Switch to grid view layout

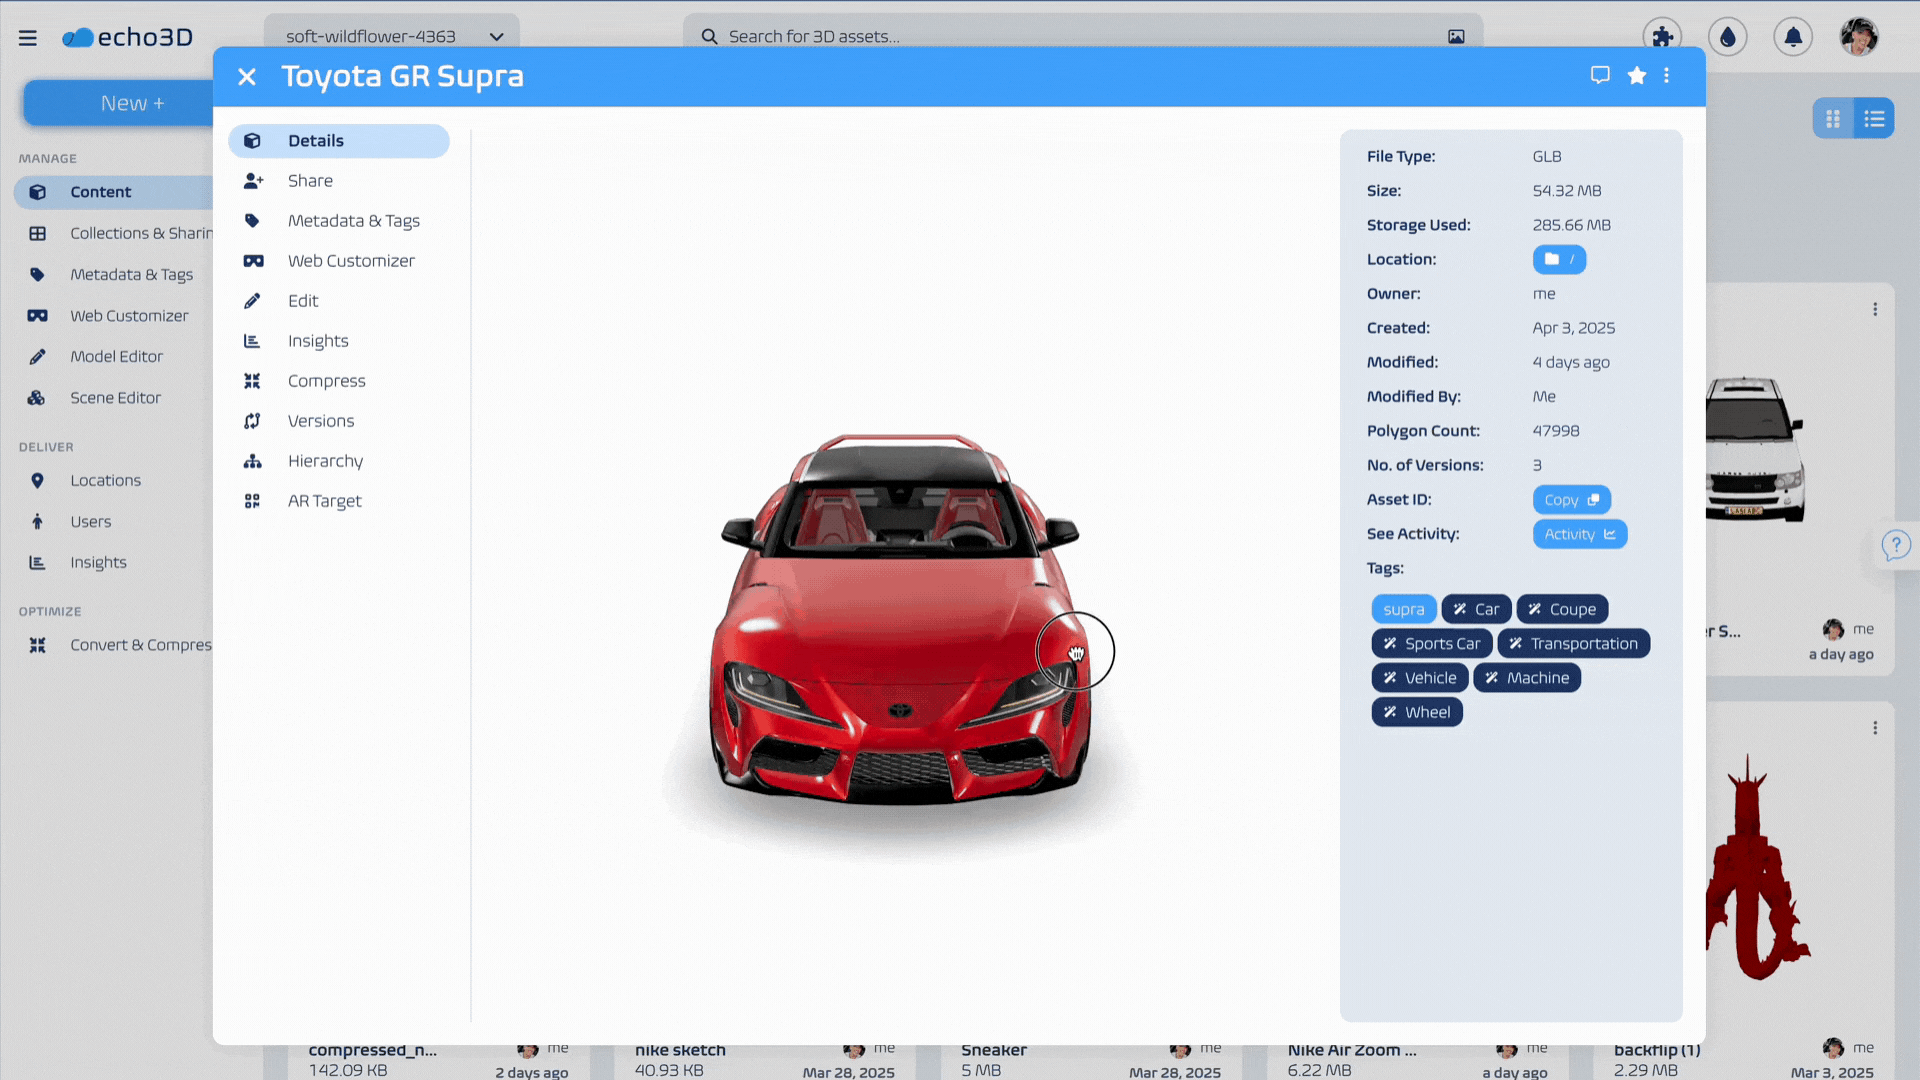pos(1833,119)
